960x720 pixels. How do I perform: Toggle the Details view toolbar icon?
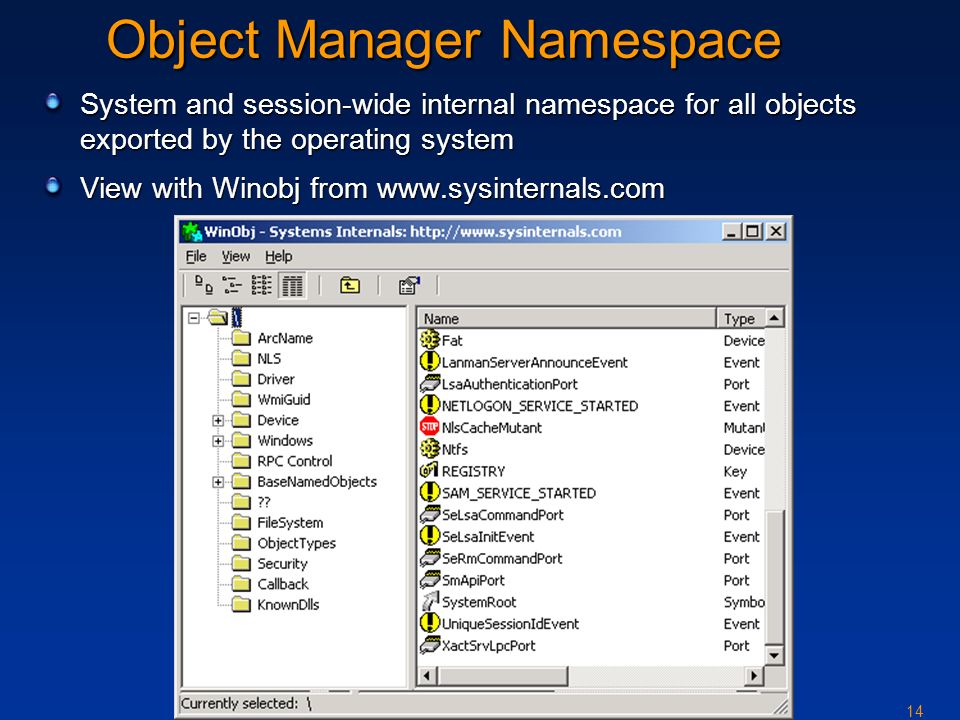click(292, 285)
